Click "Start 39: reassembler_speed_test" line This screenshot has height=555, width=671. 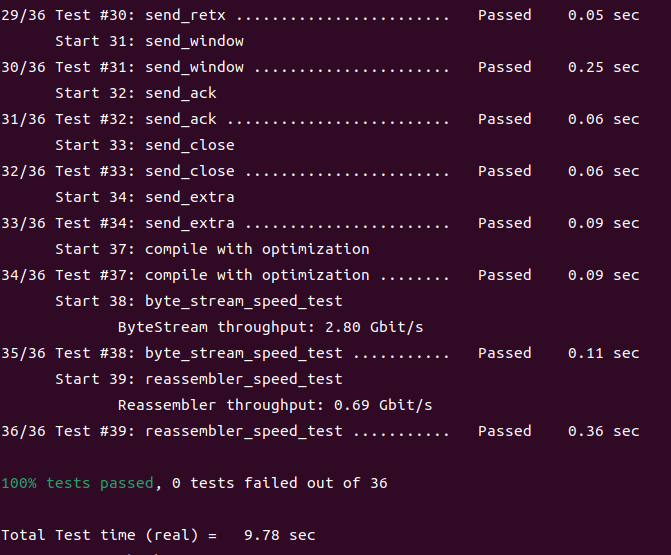[x=198, y=379]
